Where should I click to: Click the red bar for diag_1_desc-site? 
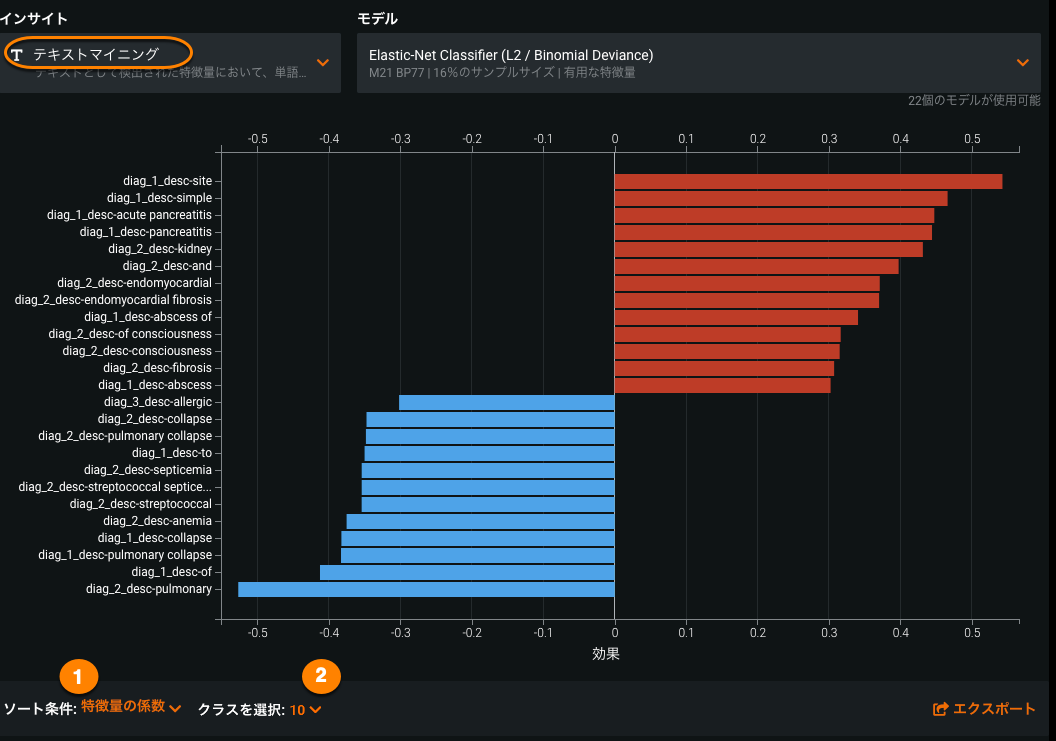[x=807, y=181]
